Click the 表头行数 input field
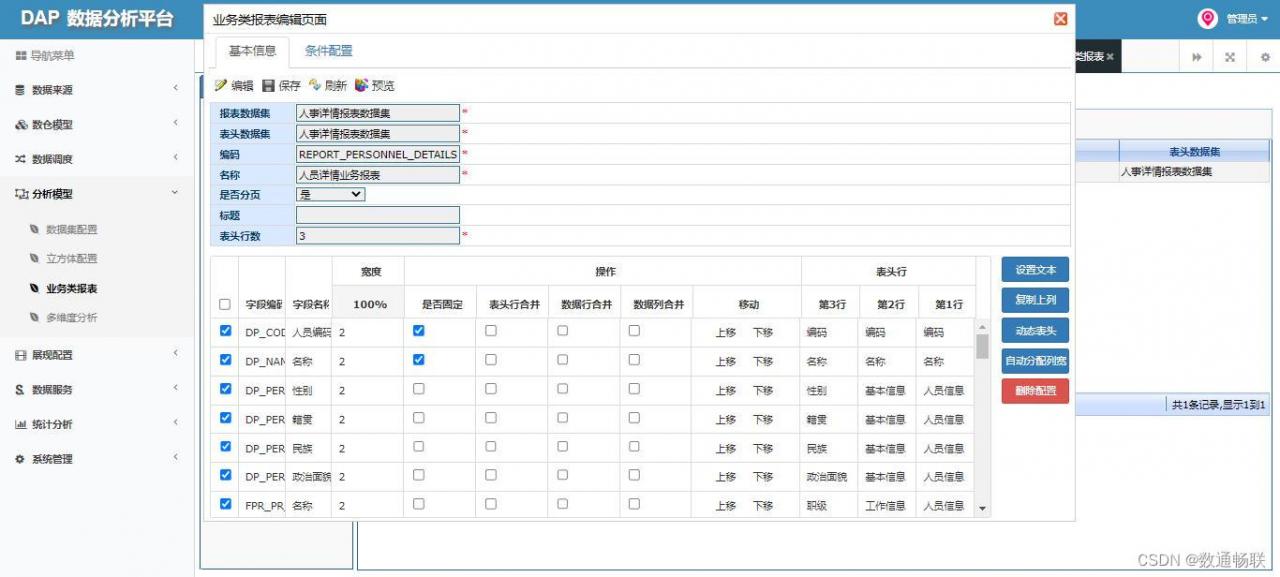This screenshot has width=1280, height=577. point(378,236)
